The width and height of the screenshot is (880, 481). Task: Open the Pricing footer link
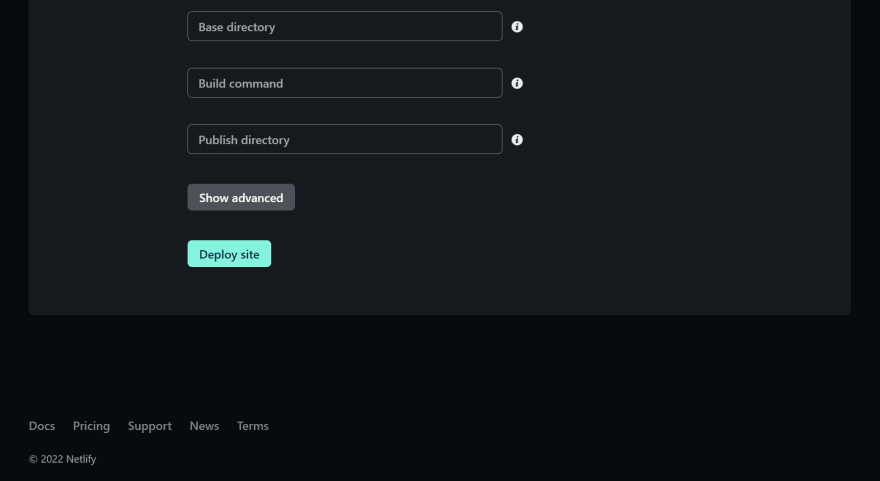click(x=91, y=426)
